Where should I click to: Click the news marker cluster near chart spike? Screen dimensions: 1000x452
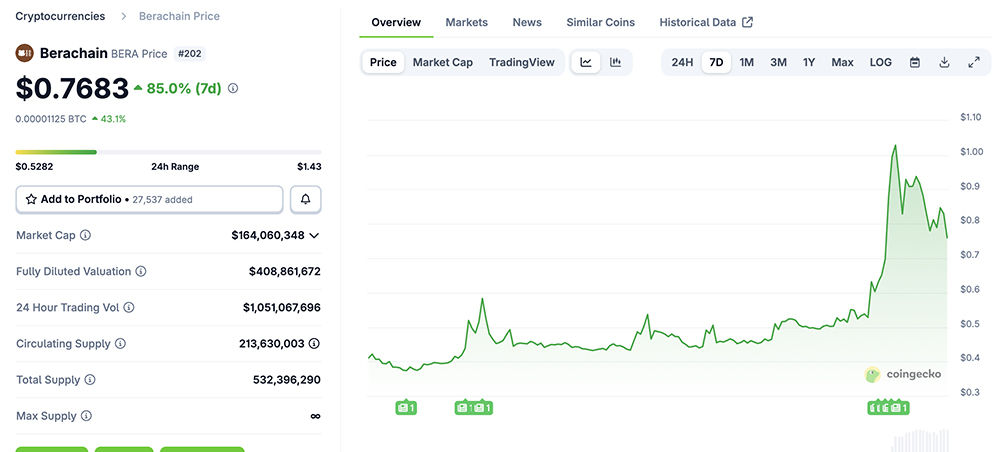pos(888,407)
